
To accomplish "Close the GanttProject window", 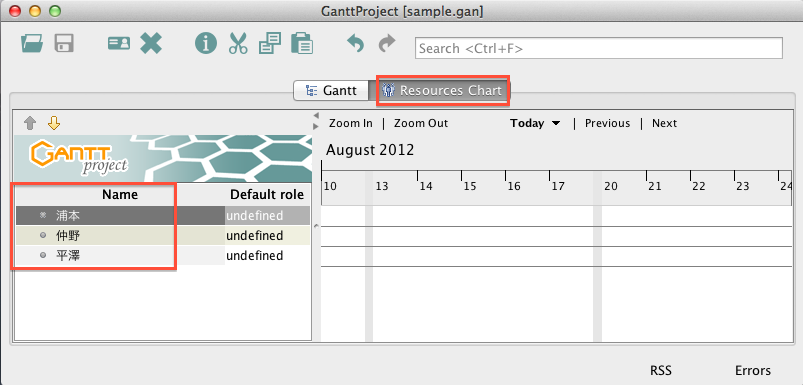I will (x=15, y=11).
